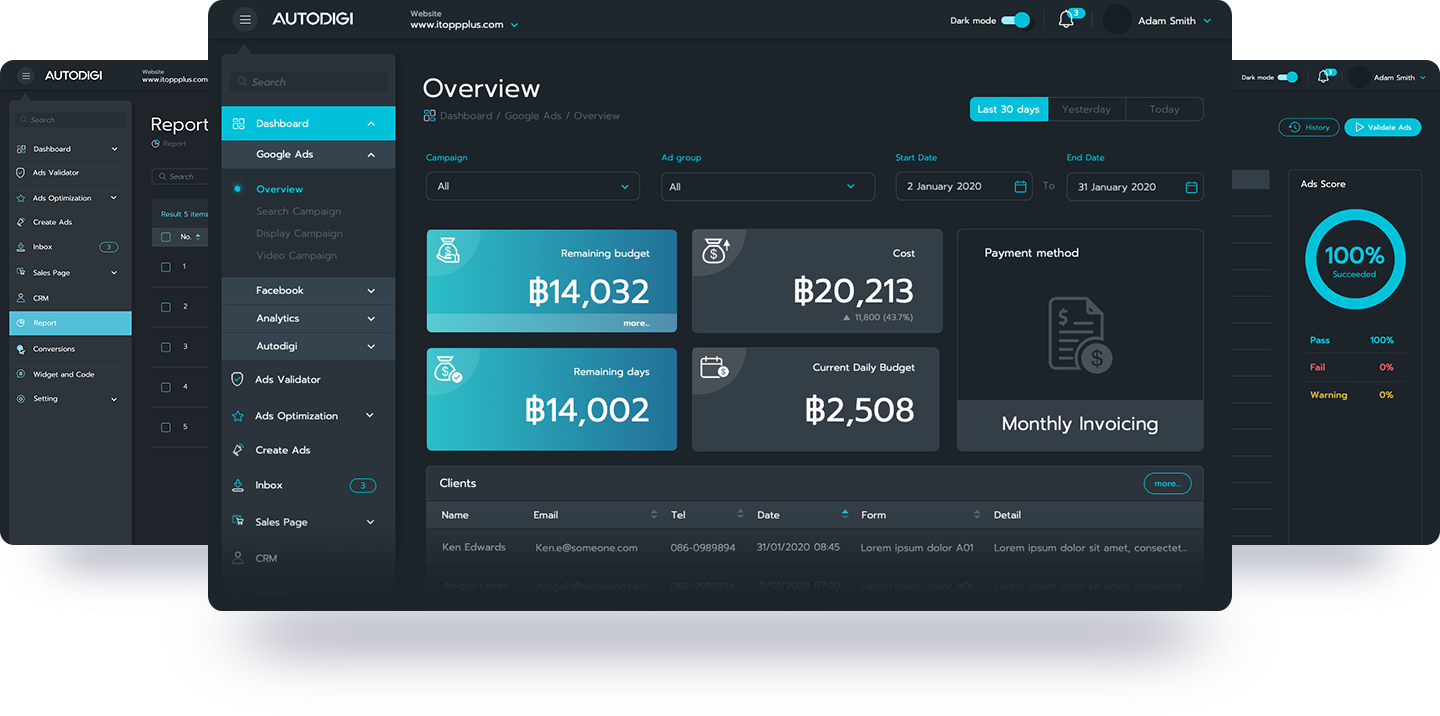Screen dimensions: 1440x716
Task: Open Campaign All dropdown
Action: pyautogui.click(x=533, y=187)
